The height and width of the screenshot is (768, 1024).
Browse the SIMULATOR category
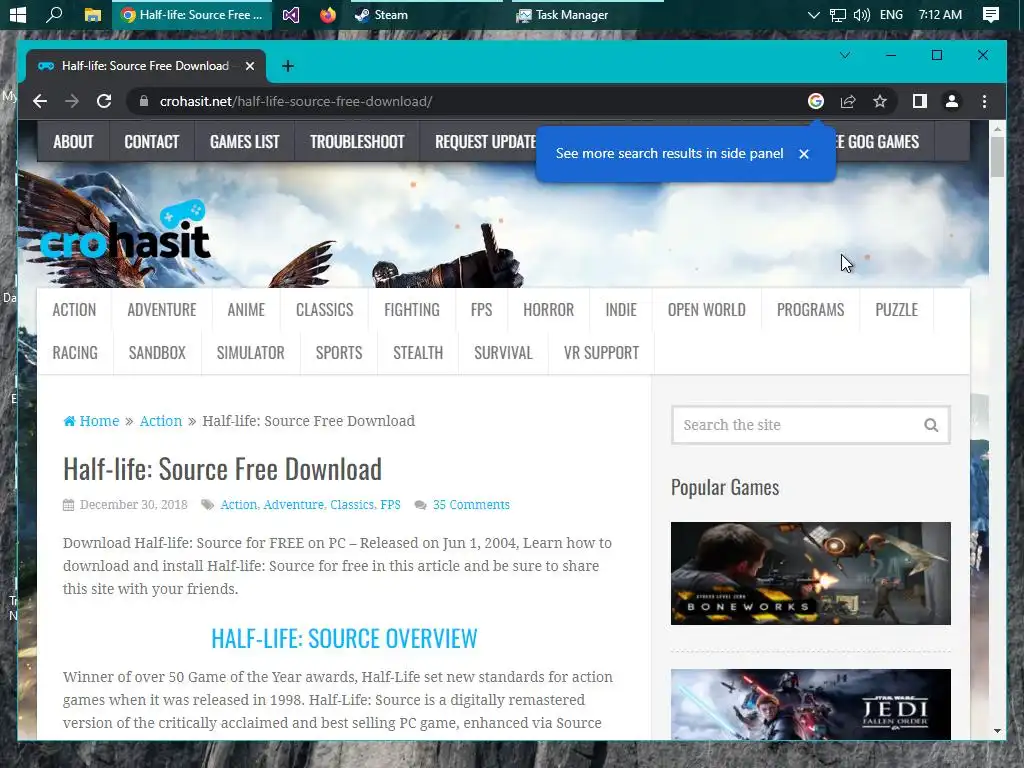[251, 353]
